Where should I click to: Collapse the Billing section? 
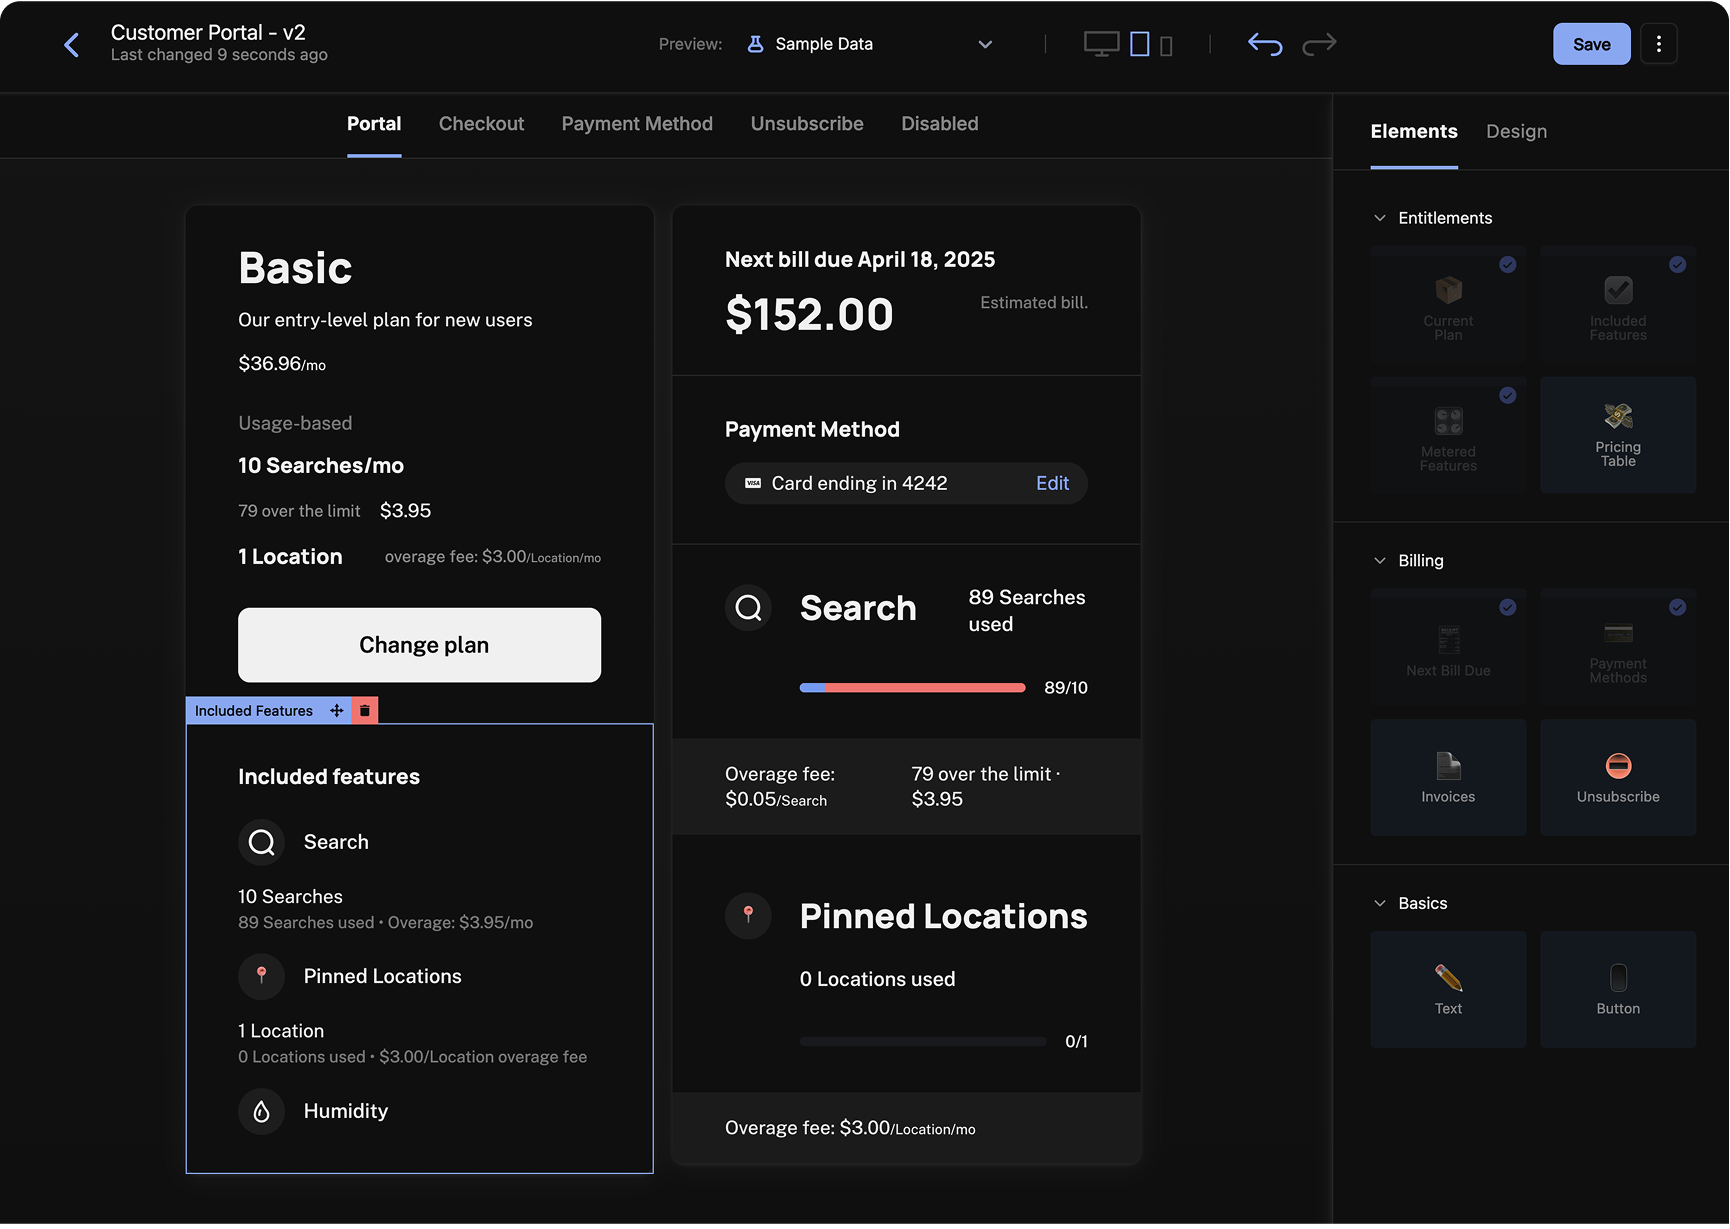coord(1380,560)
